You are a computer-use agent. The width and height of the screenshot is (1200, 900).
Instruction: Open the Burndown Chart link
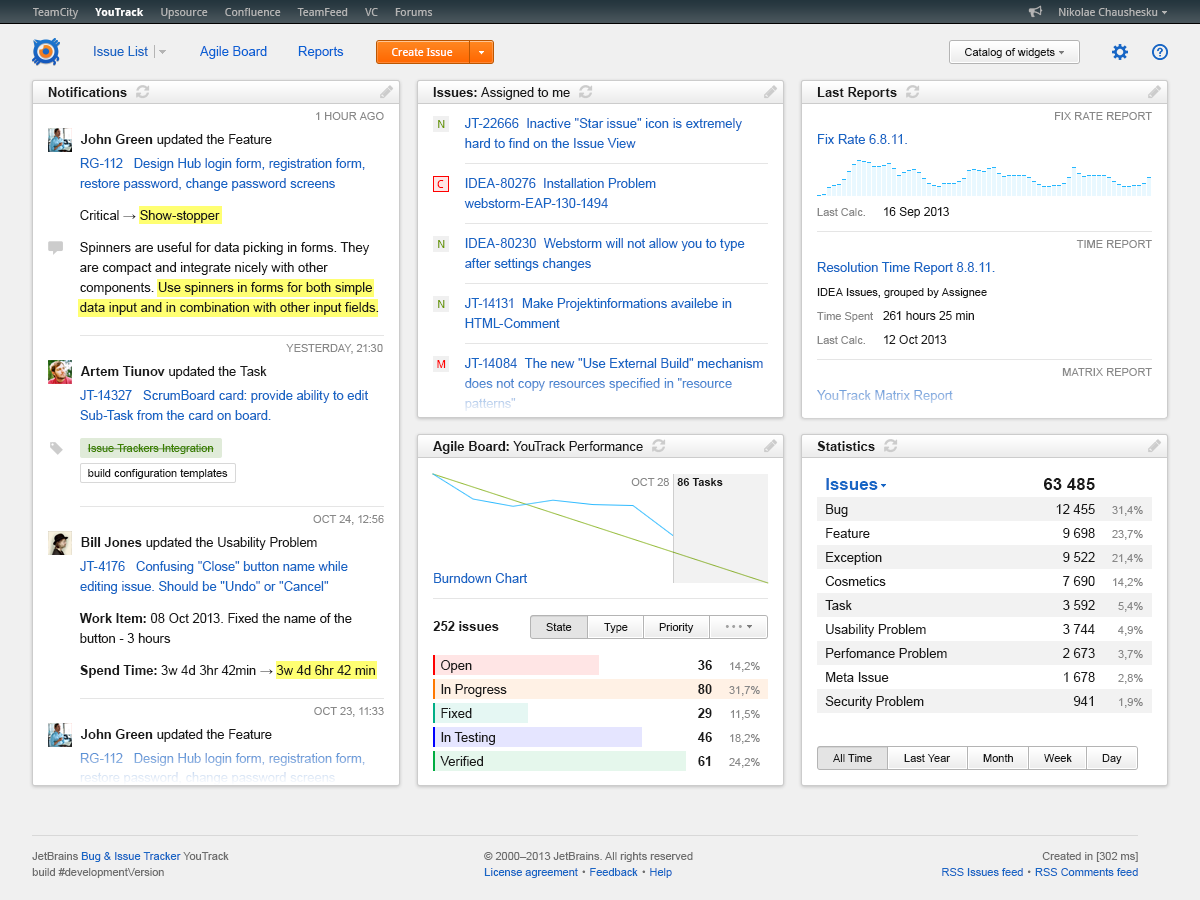[480, 578]
